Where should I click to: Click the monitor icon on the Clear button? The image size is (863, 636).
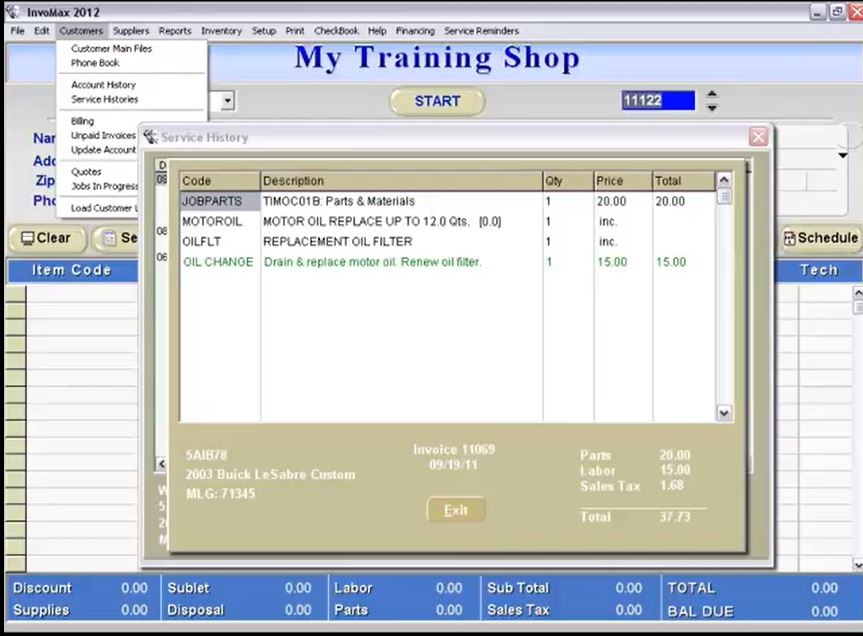pos(29,238)
